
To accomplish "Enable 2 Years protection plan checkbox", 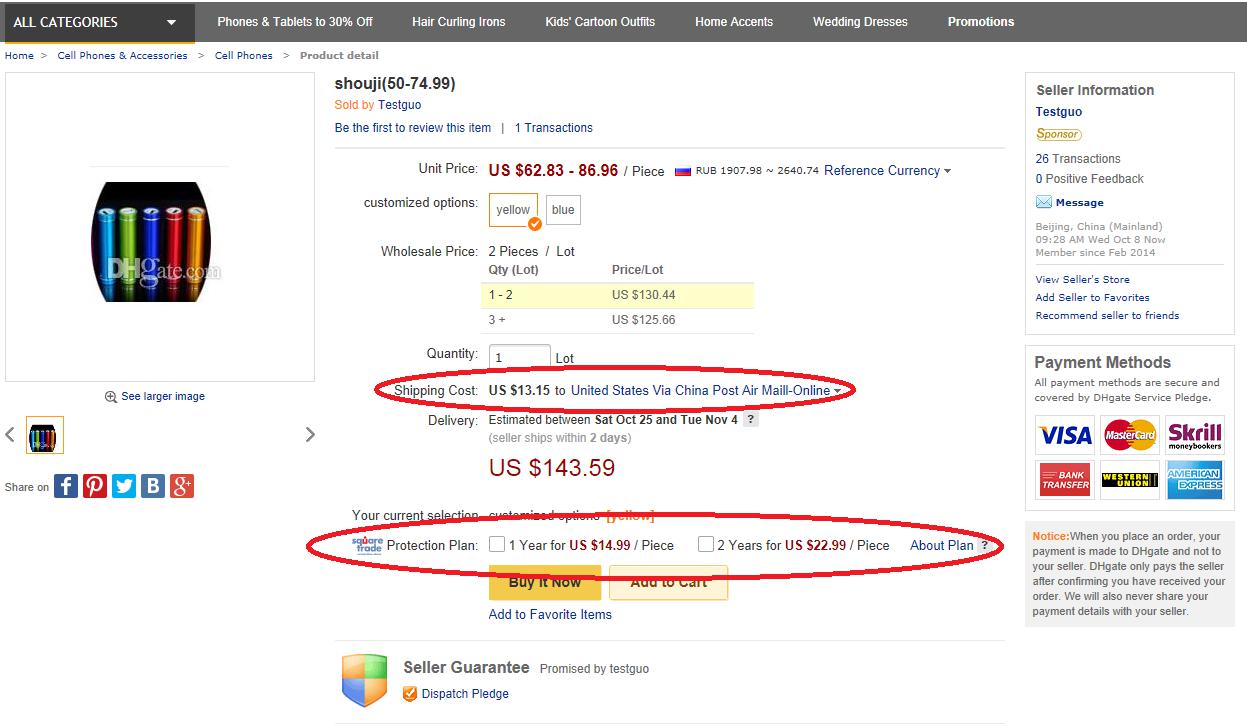I will (x=706, y=545).
